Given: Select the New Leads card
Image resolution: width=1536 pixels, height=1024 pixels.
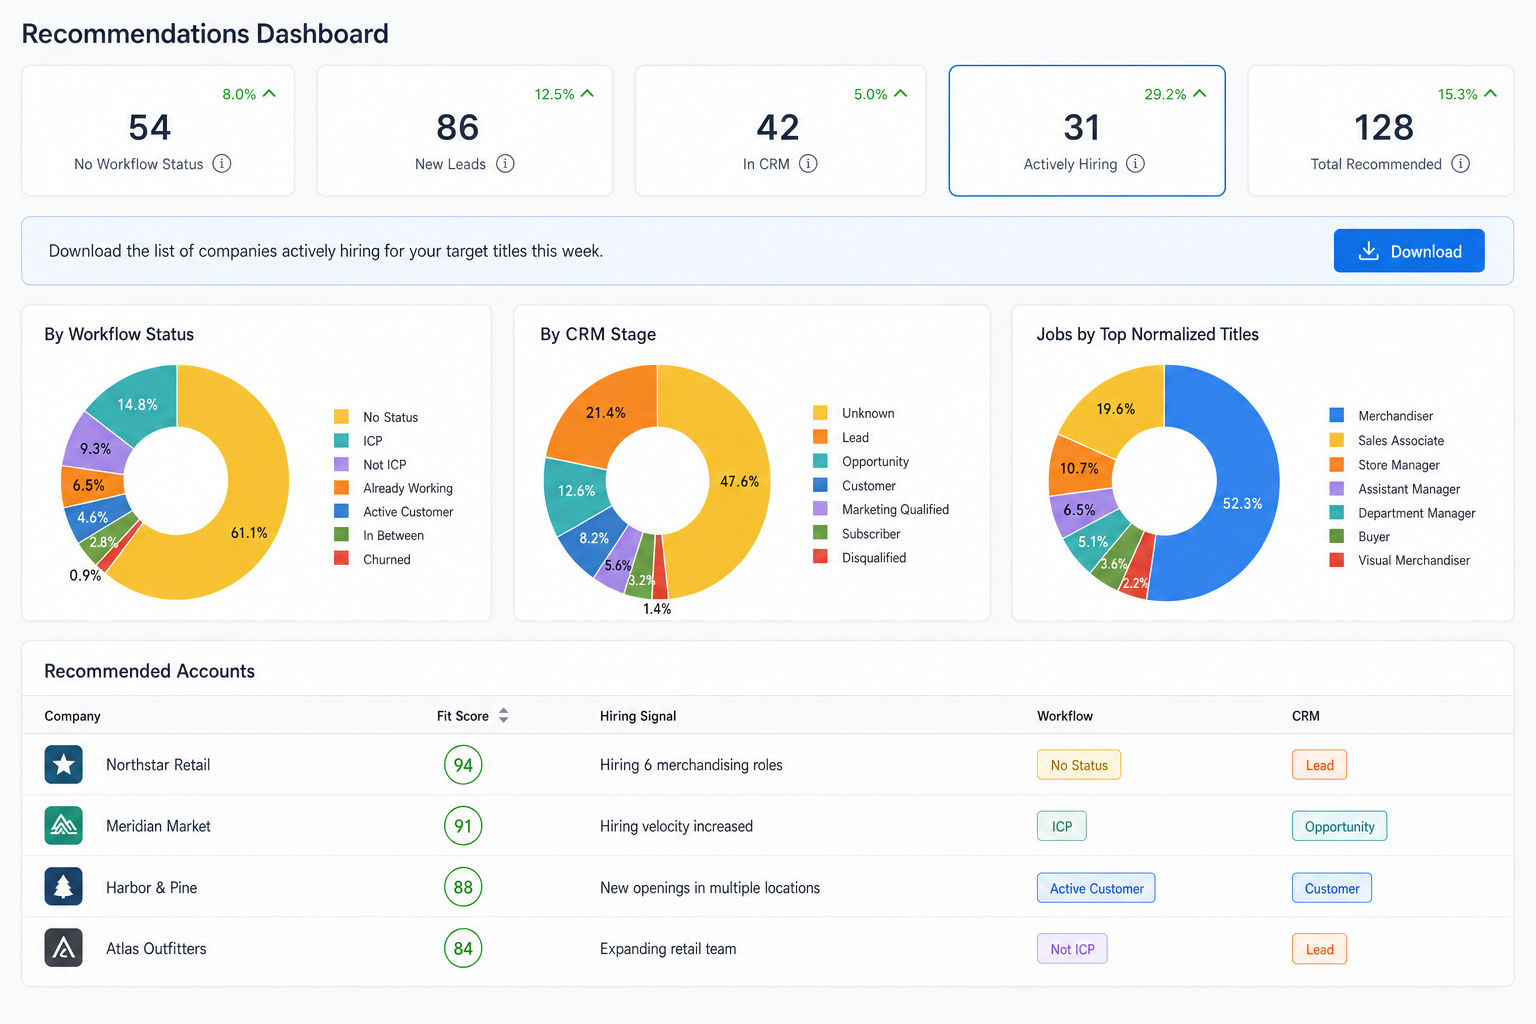Looking at the screenshot, I should [465, 131].
